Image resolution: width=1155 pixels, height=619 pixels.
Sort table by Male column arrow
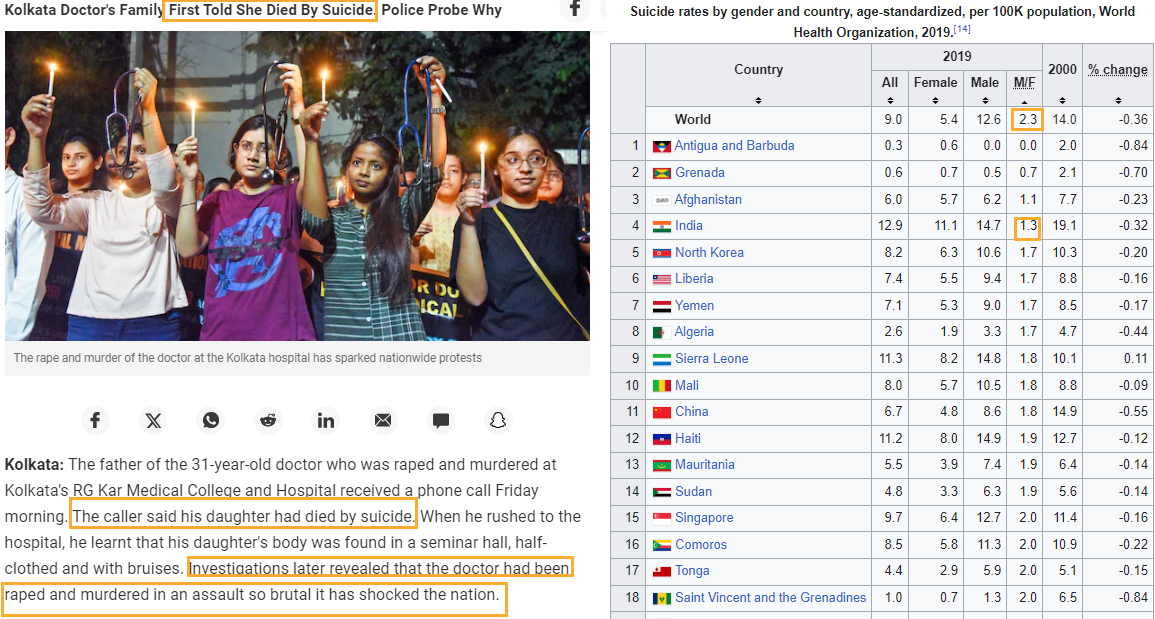pyautogui.click(x=985, y=100)
